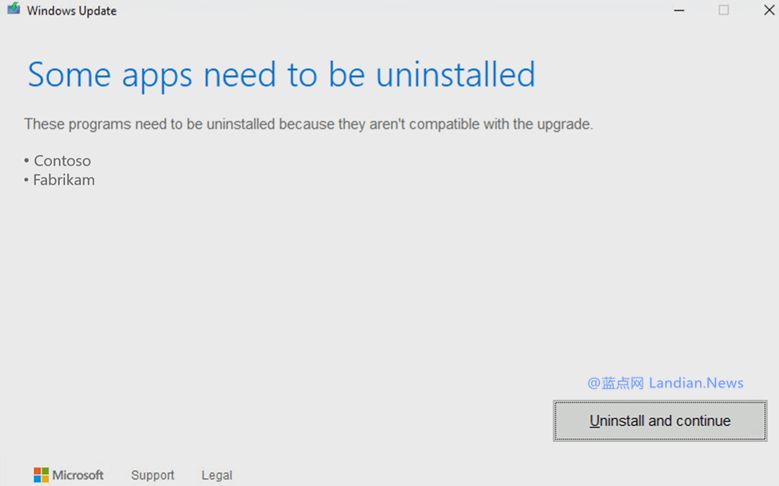The image size is (779, 486).
Task: Click the Landian.News watermark text
Action: (x=696, y=383)
